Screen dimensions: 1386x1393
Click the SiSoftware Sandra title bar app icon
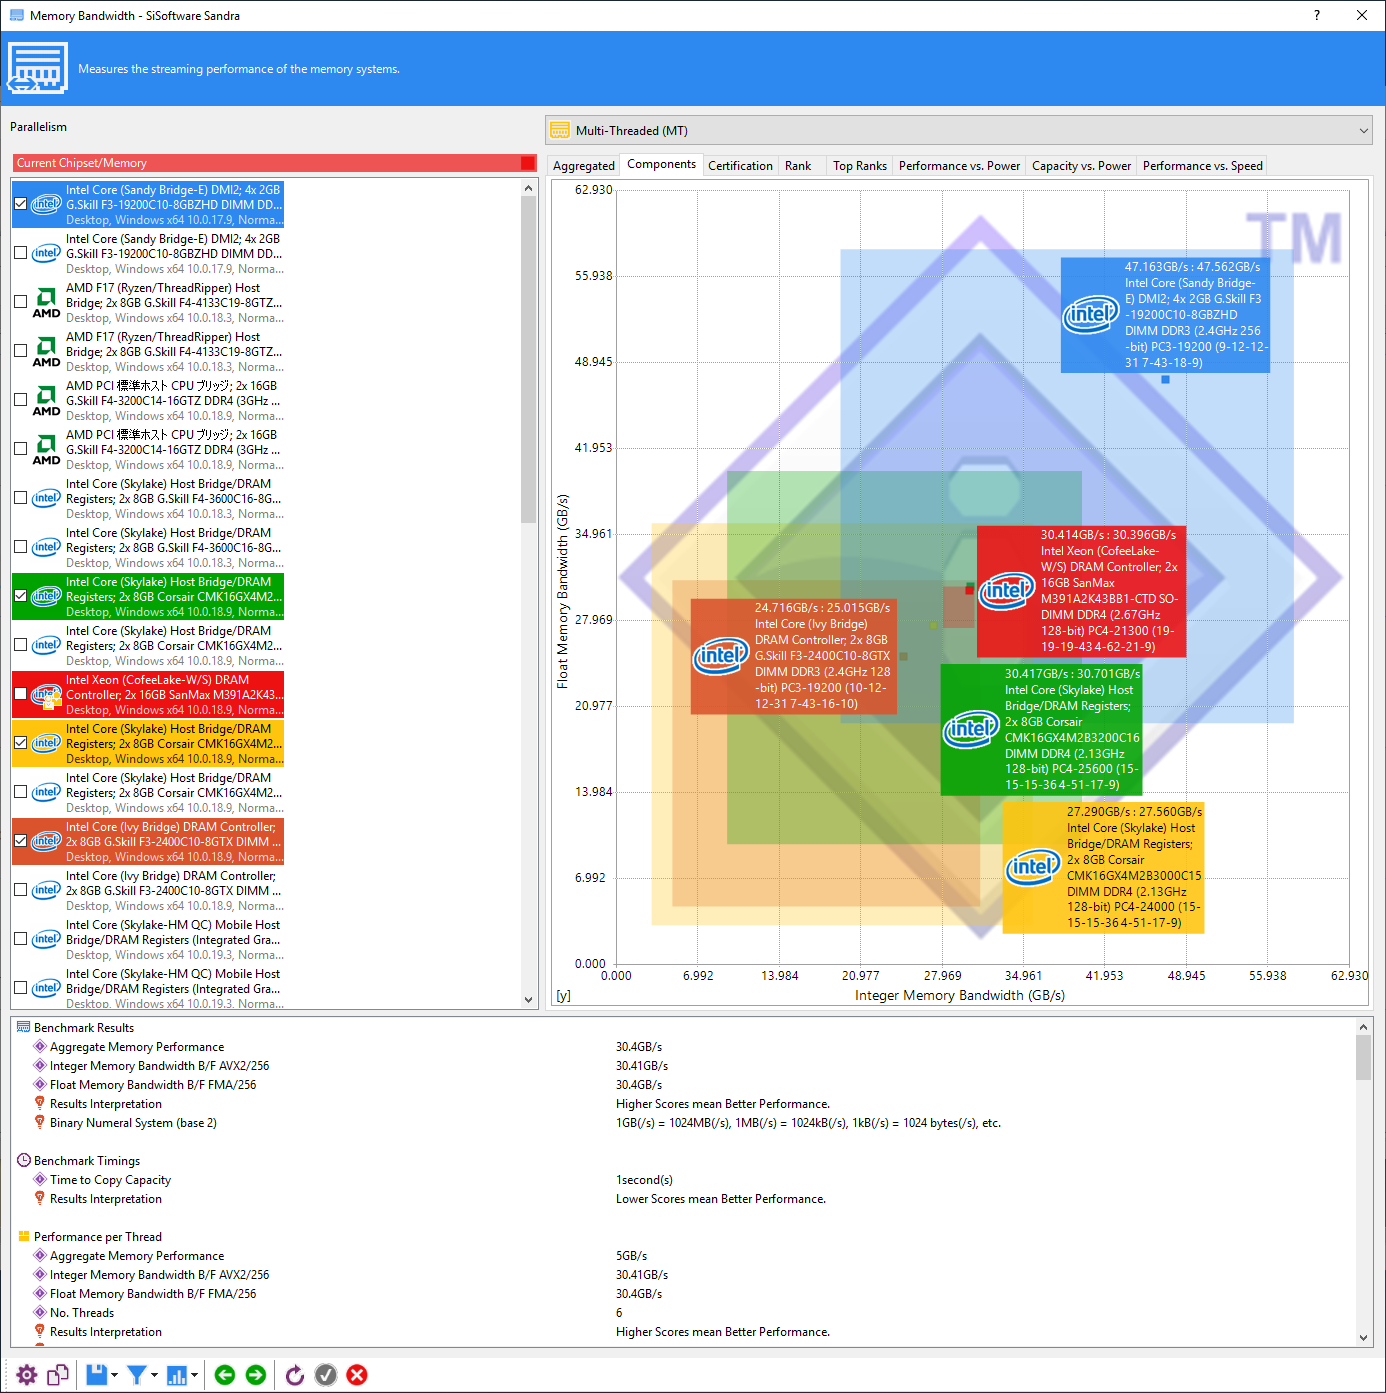tap(16, 15)
